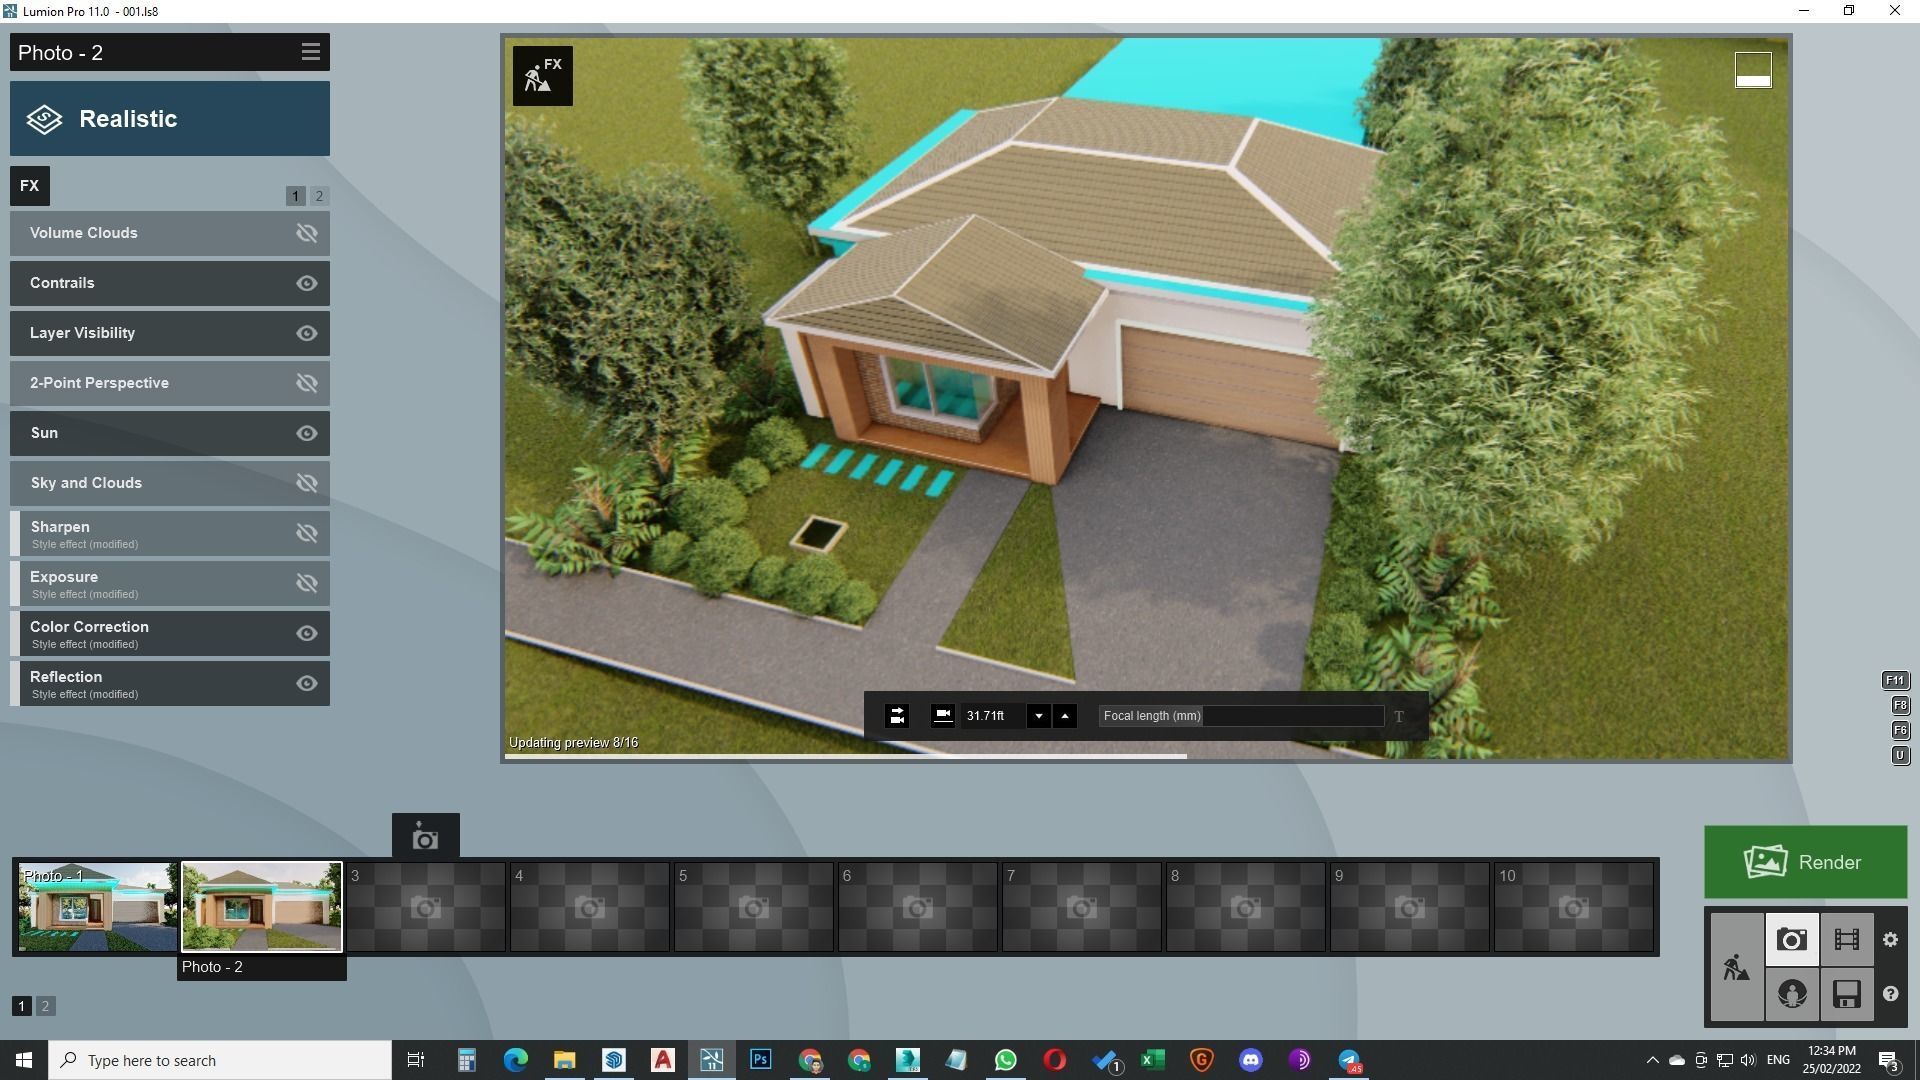This screenshot has width=1920, height=1080.
Task: Switch to photo set page 2
Action: pos(45,1006)
